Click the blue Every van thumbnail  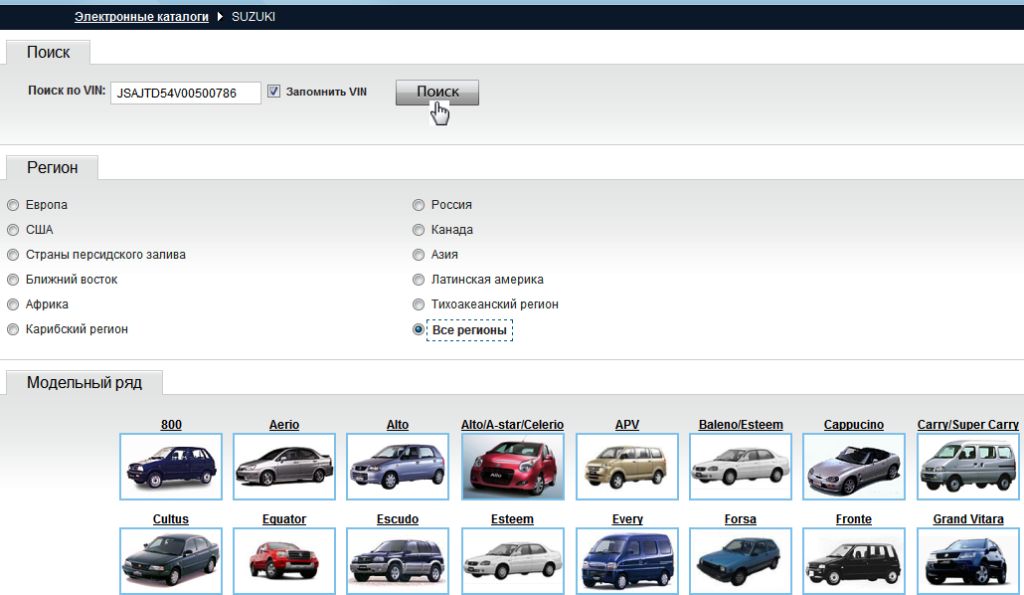click(x=627, y=561)
